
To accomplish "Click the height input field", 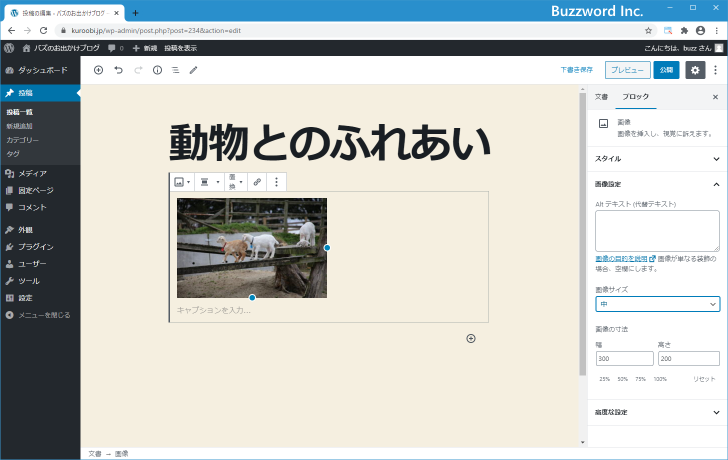I will [689, 358].
